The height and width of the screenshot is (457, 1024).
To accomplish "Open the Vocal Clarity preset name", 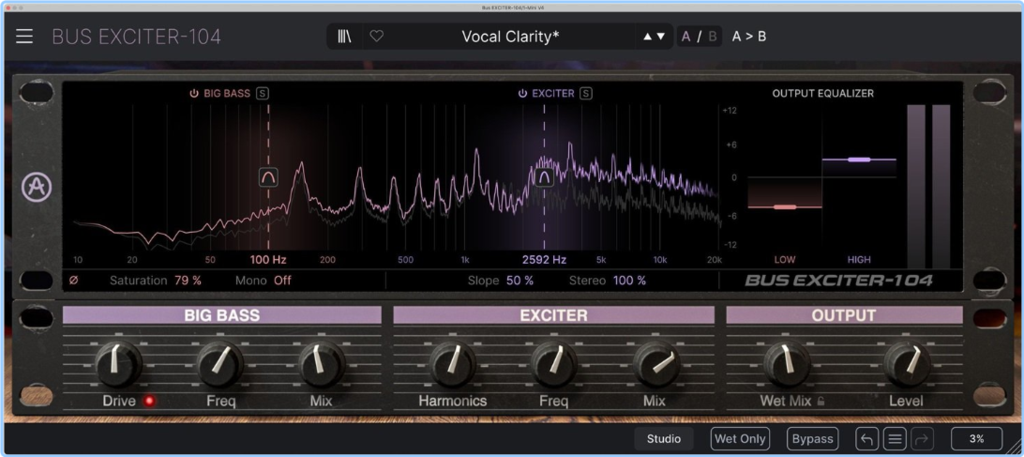I will click(510, 37).
